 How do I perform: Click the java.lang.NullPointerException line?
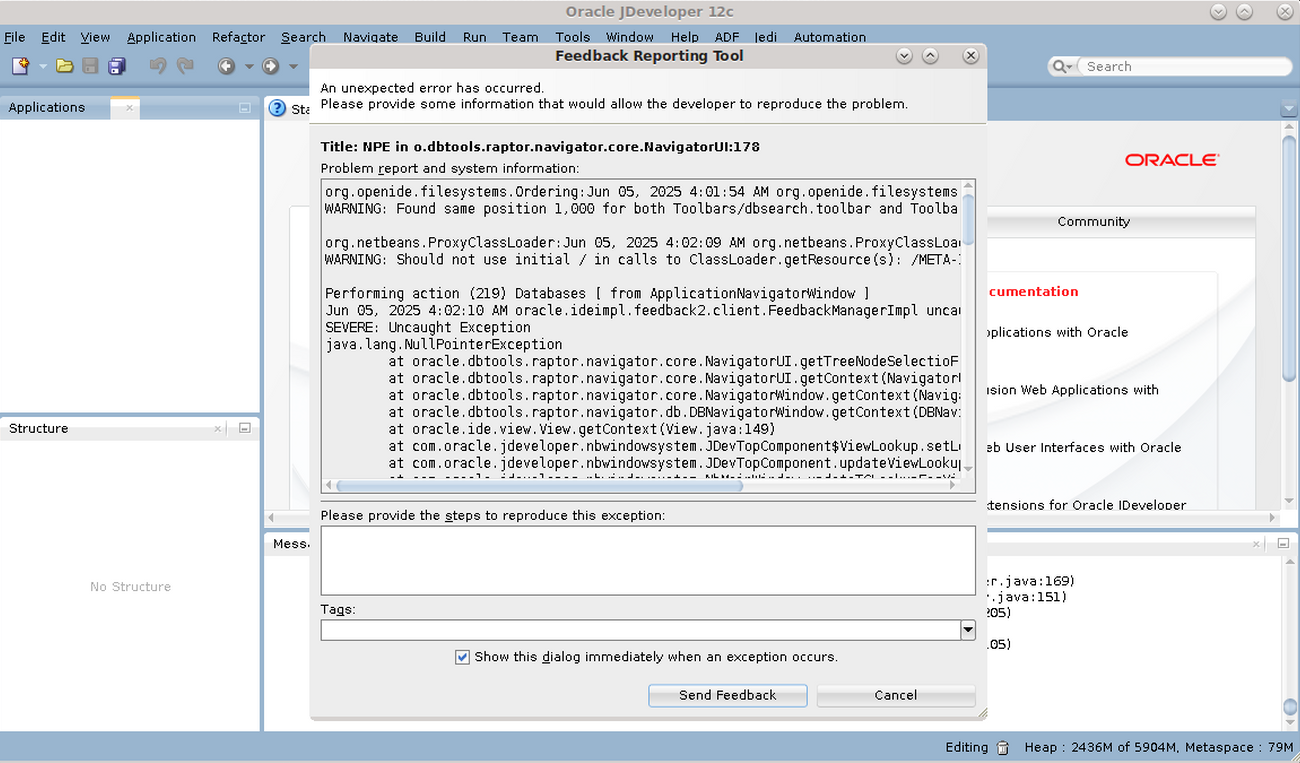click(x=444, y=344)
